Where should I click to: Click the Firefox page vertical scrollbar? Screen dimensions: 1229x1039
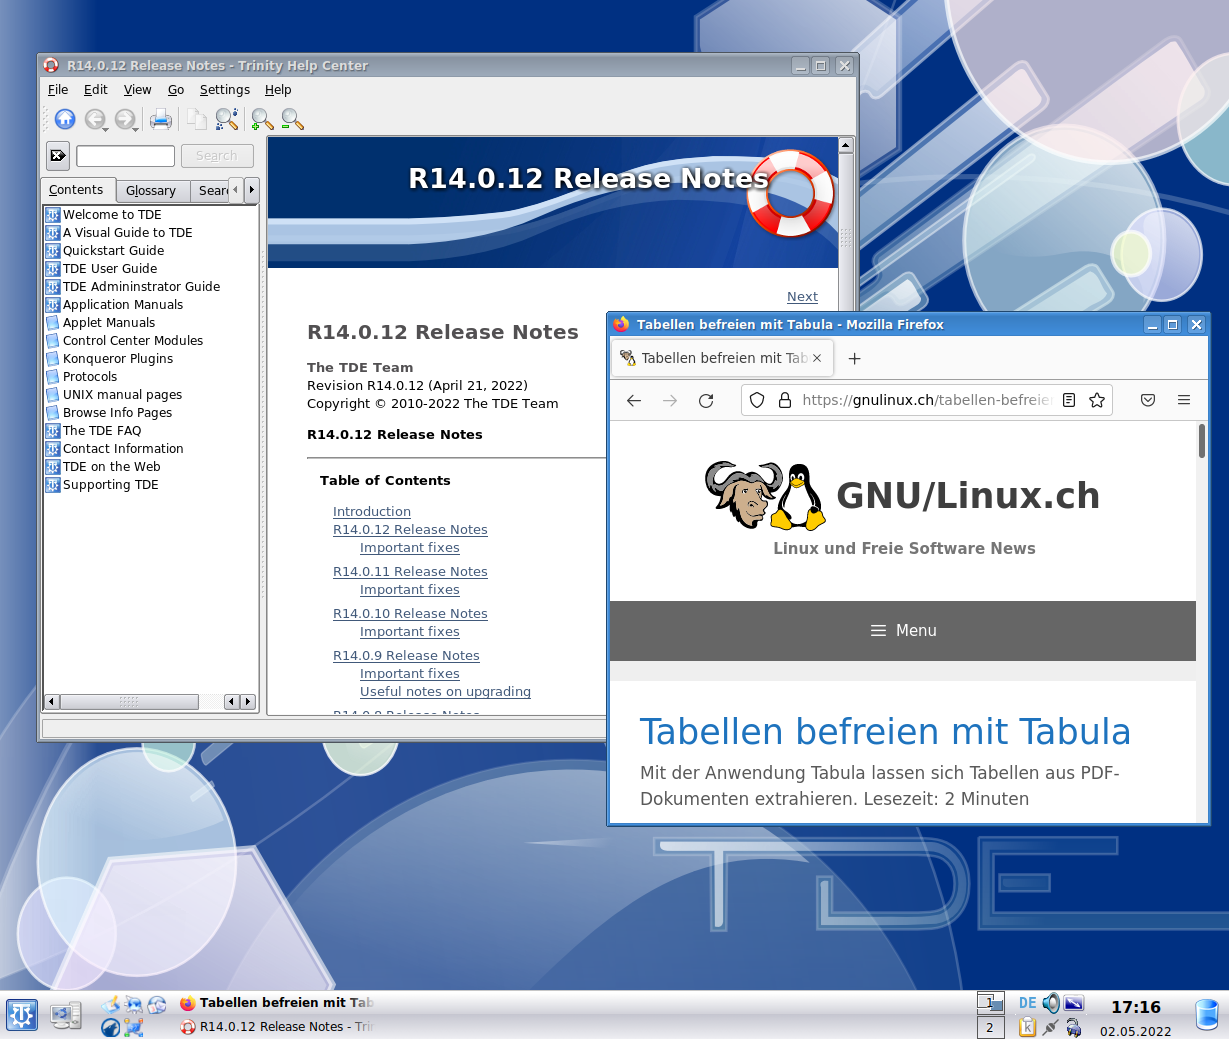[x=1201, y=441]
